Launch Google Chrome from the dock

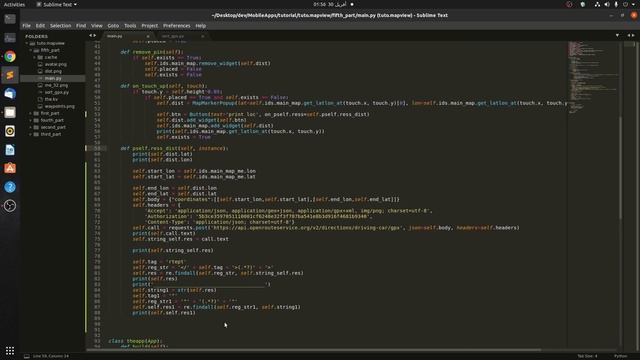coord(10,56)
